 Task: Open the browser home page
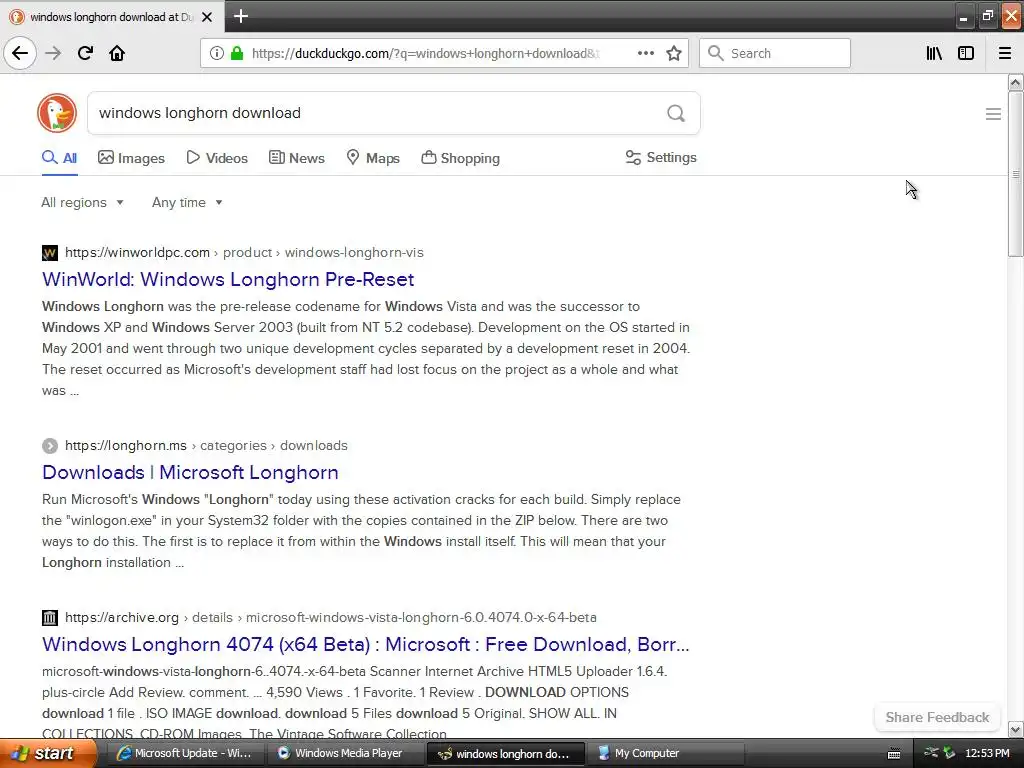point(117,53)
